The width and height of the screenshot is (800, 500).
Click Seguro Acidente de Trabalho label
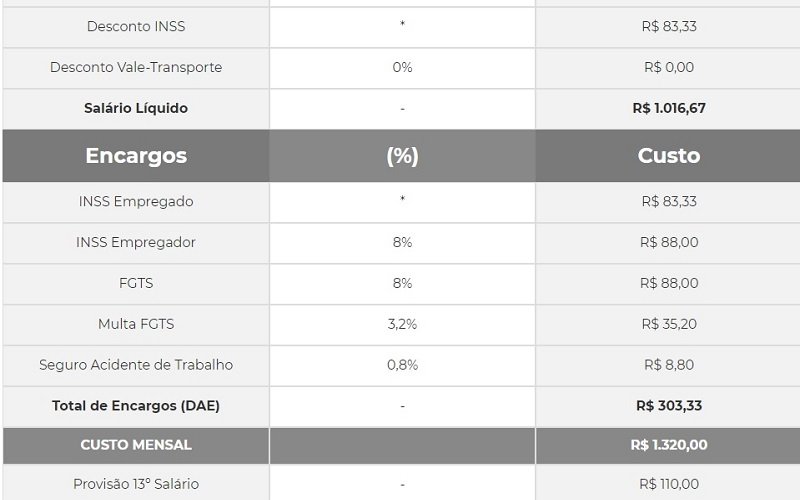(x=136, y=365)
